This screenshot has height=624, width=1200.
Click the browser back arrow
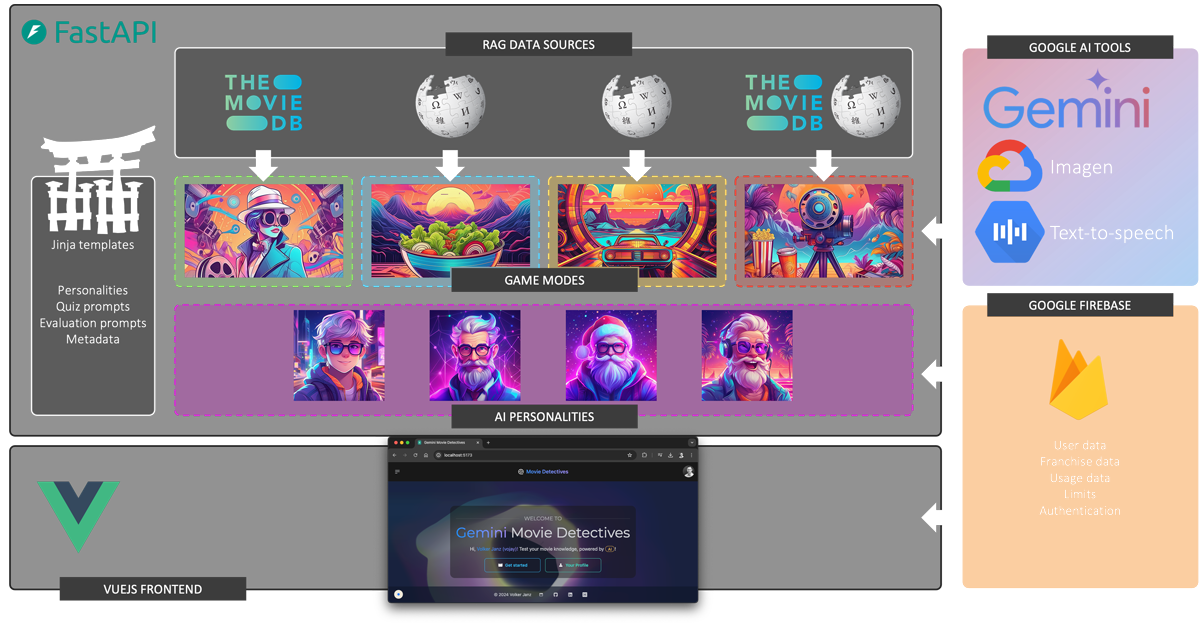(395, 455)
